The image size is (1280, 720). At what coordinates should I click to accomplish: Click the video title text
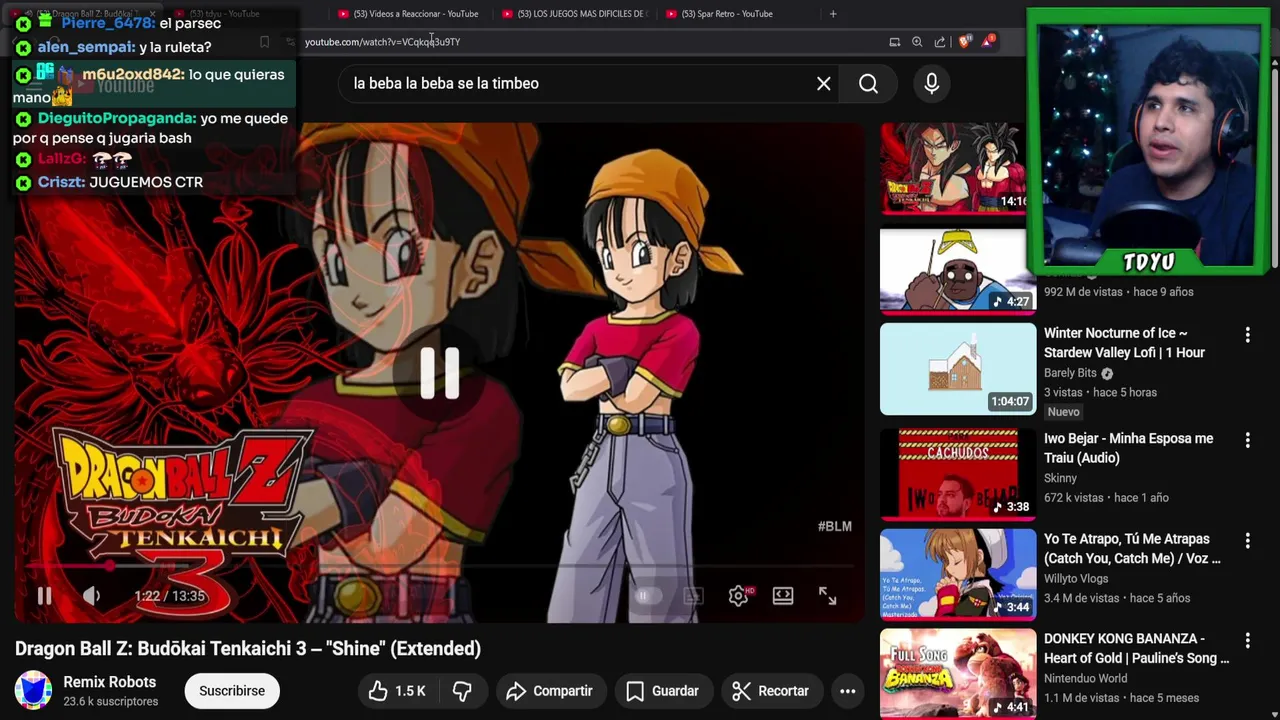pos(248,649)
